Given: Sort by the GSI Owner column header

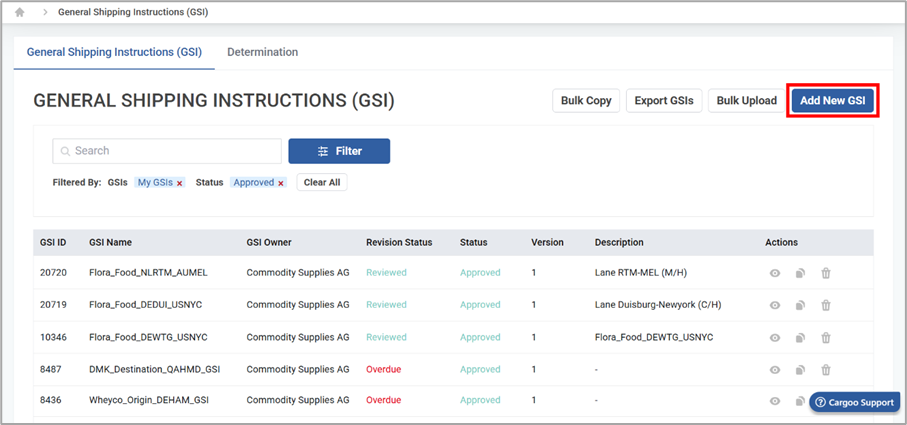Looking at the screenshot, I should pyautogui.click(x=269, y=242).
